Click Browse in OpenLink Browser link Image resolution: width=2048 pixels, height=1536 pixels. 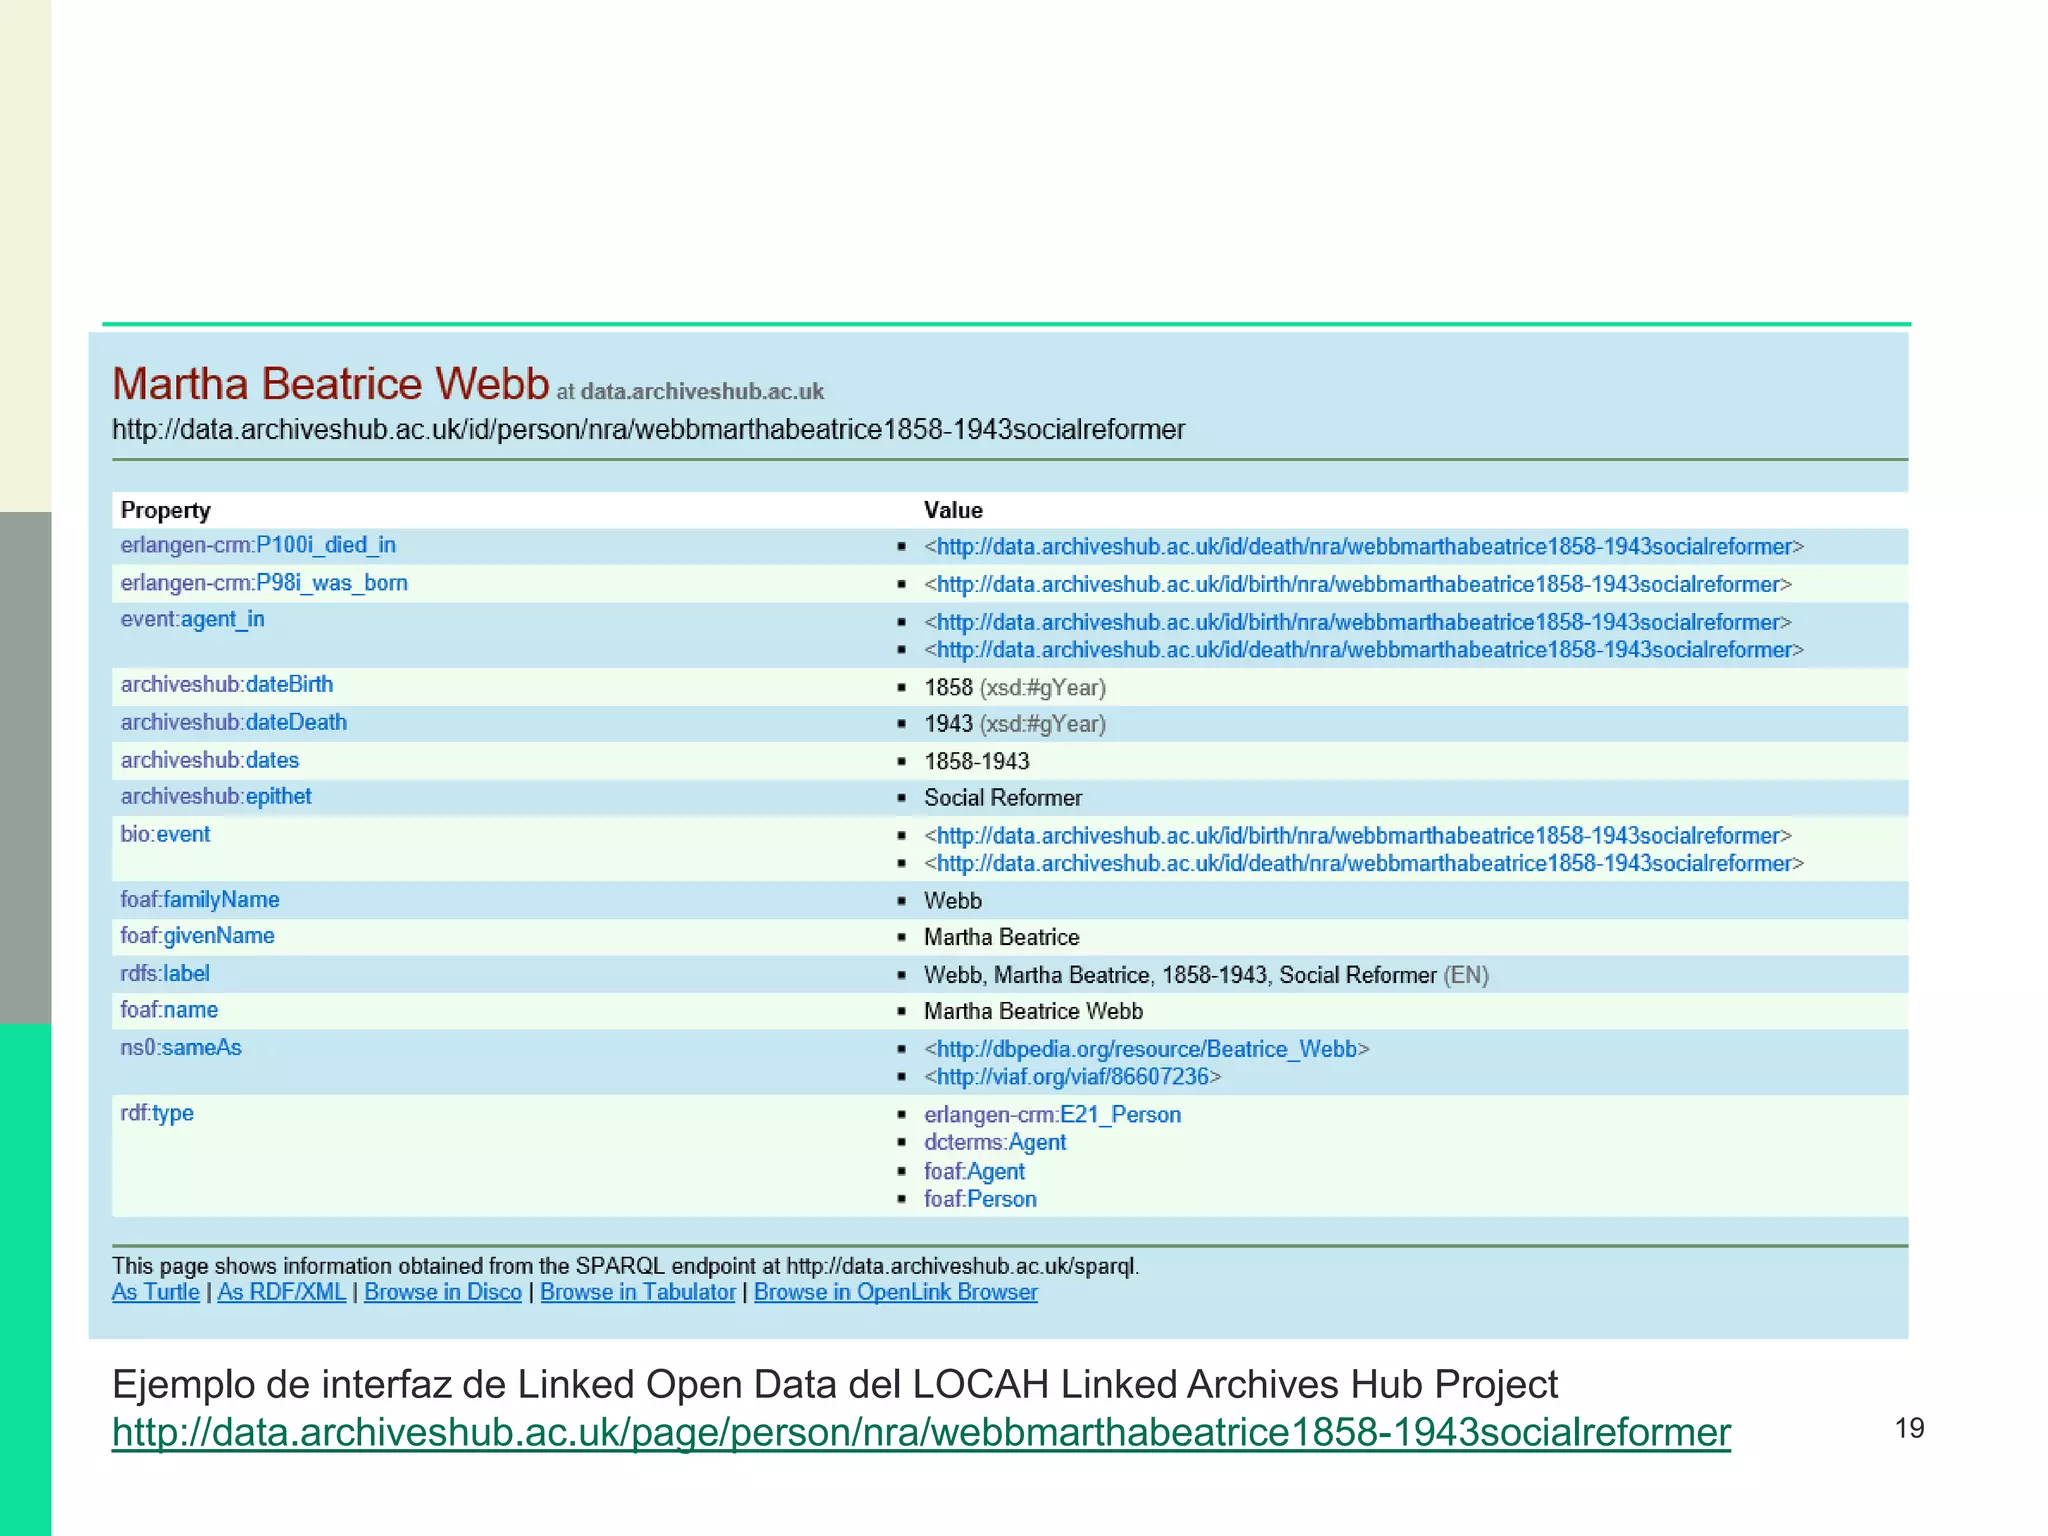[896, 1292]
